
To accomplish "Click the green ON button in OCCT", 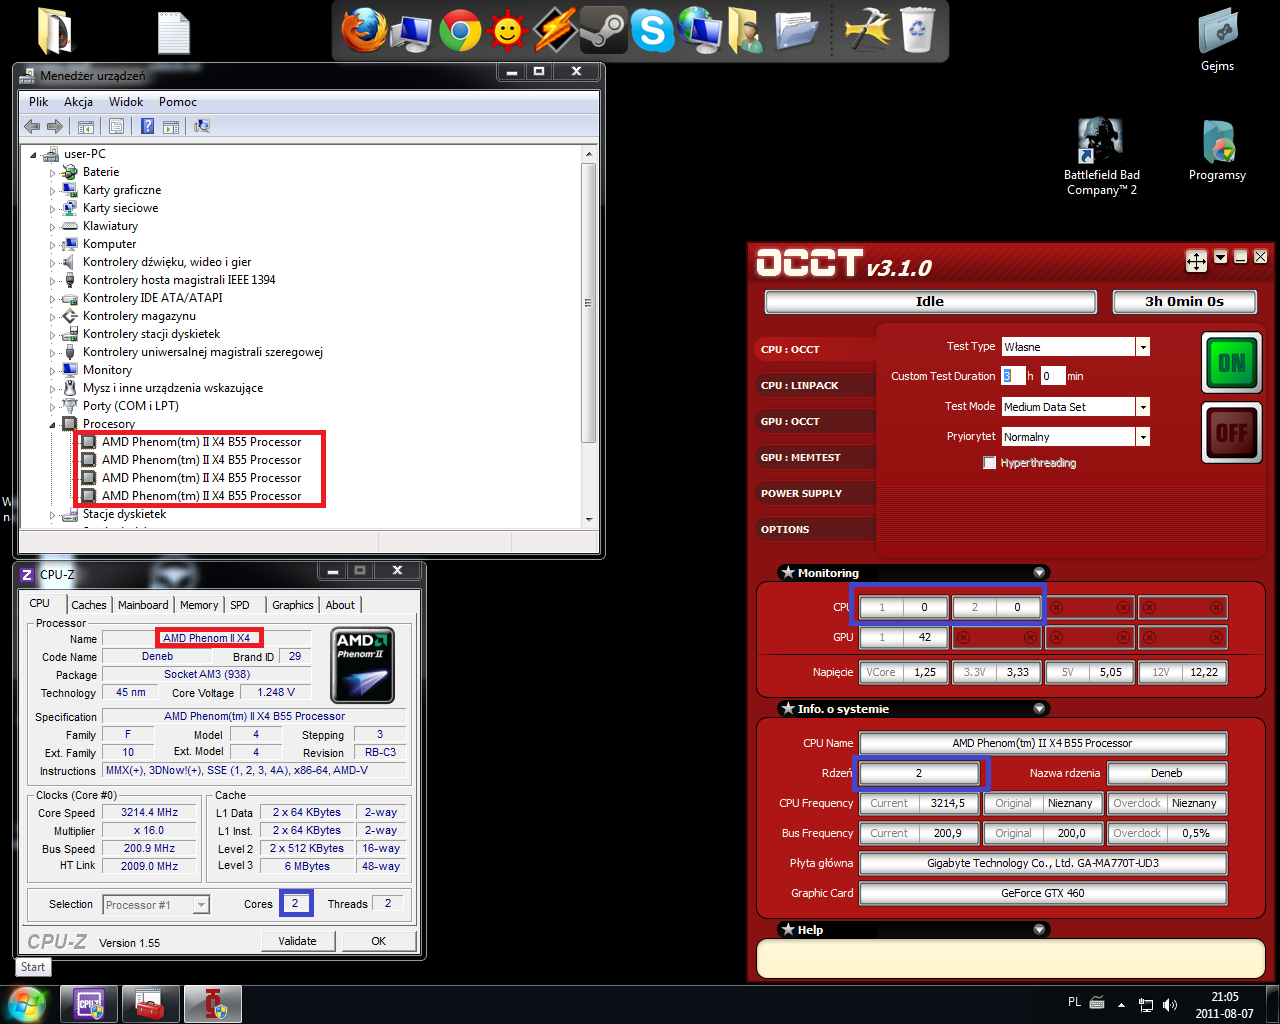I will [1232, 362].
